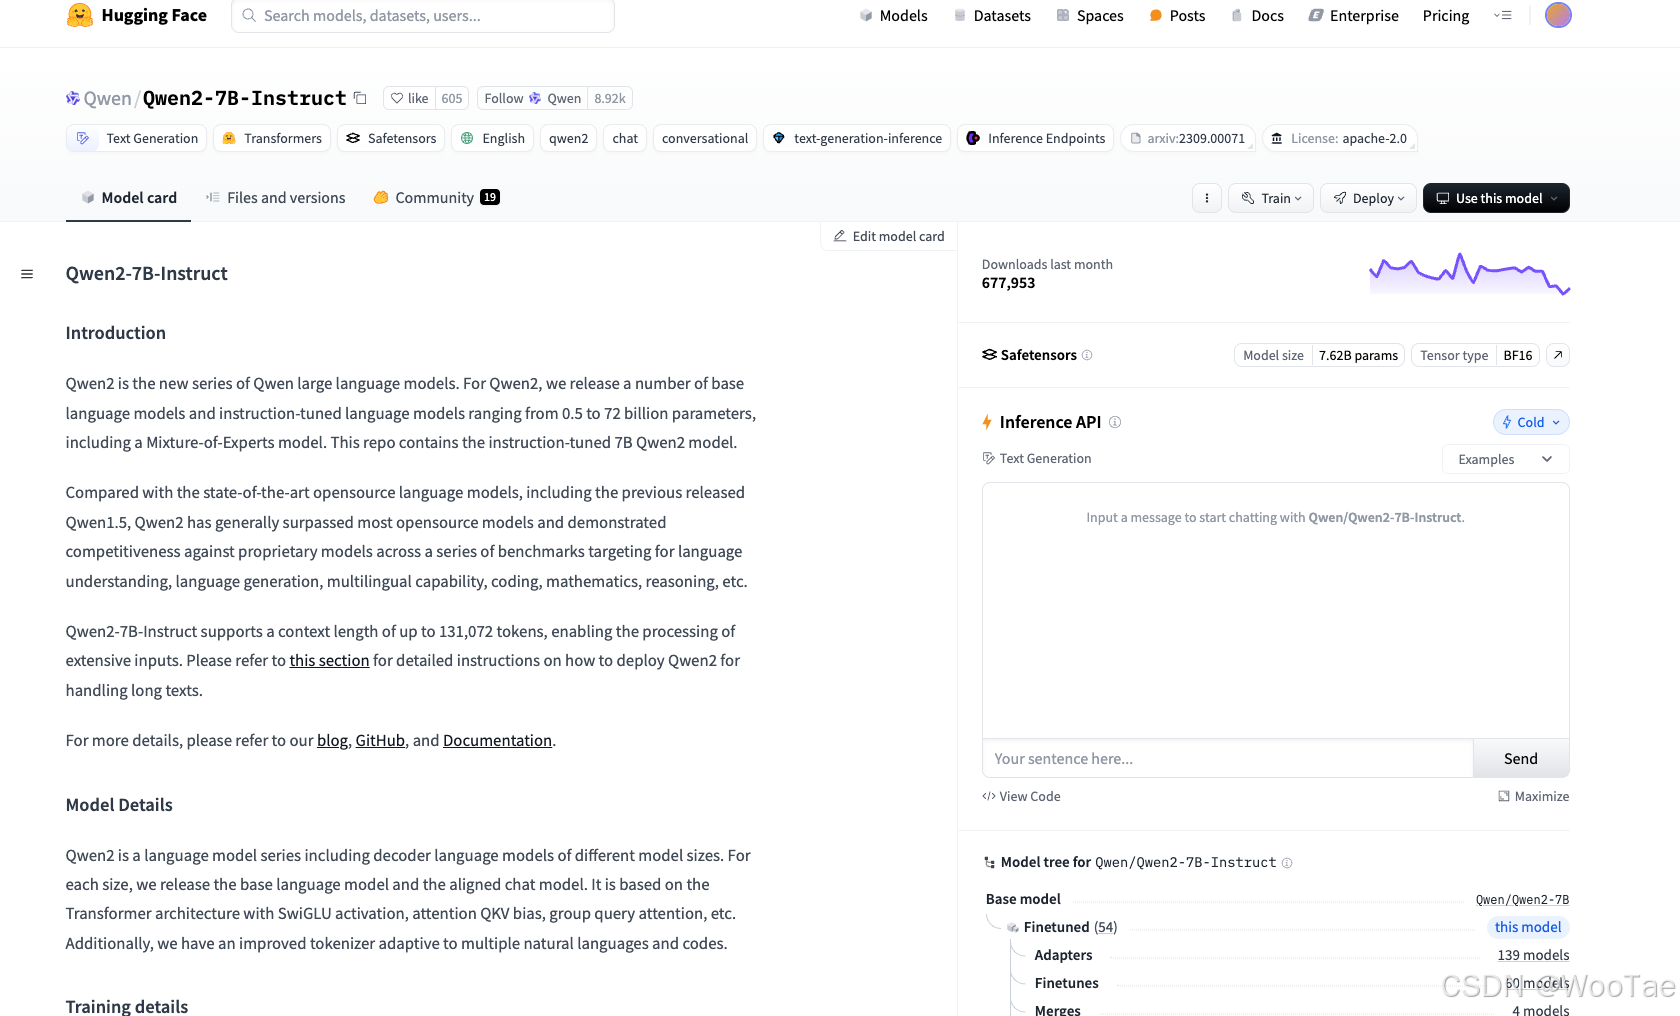Open the Enterprise navigation link
The image size is (1680, 1016).
pyautogui.click(x=1354, y=16)
